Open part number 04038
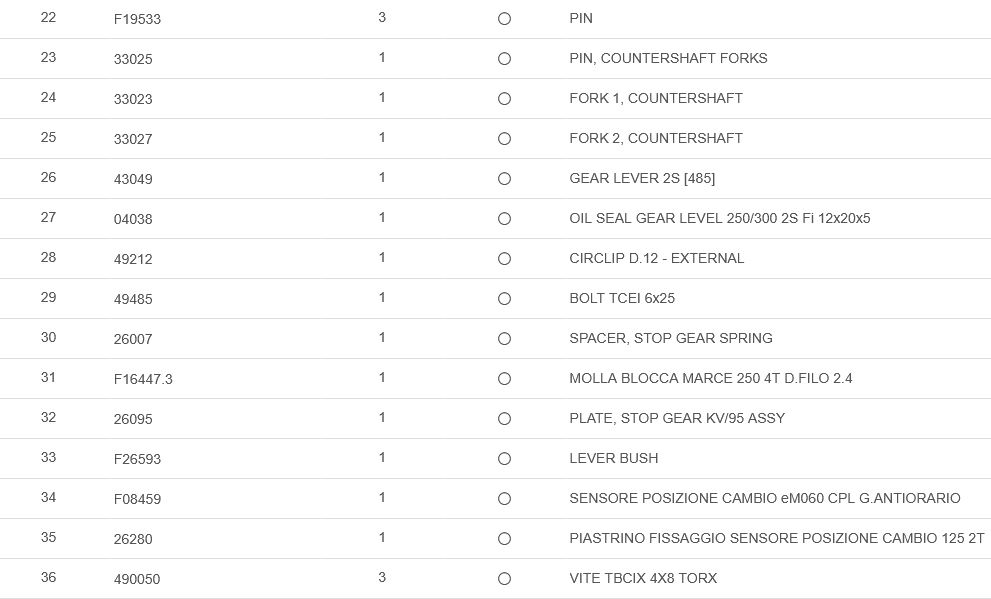Screen dimensions: 991x599 (133, 219)
